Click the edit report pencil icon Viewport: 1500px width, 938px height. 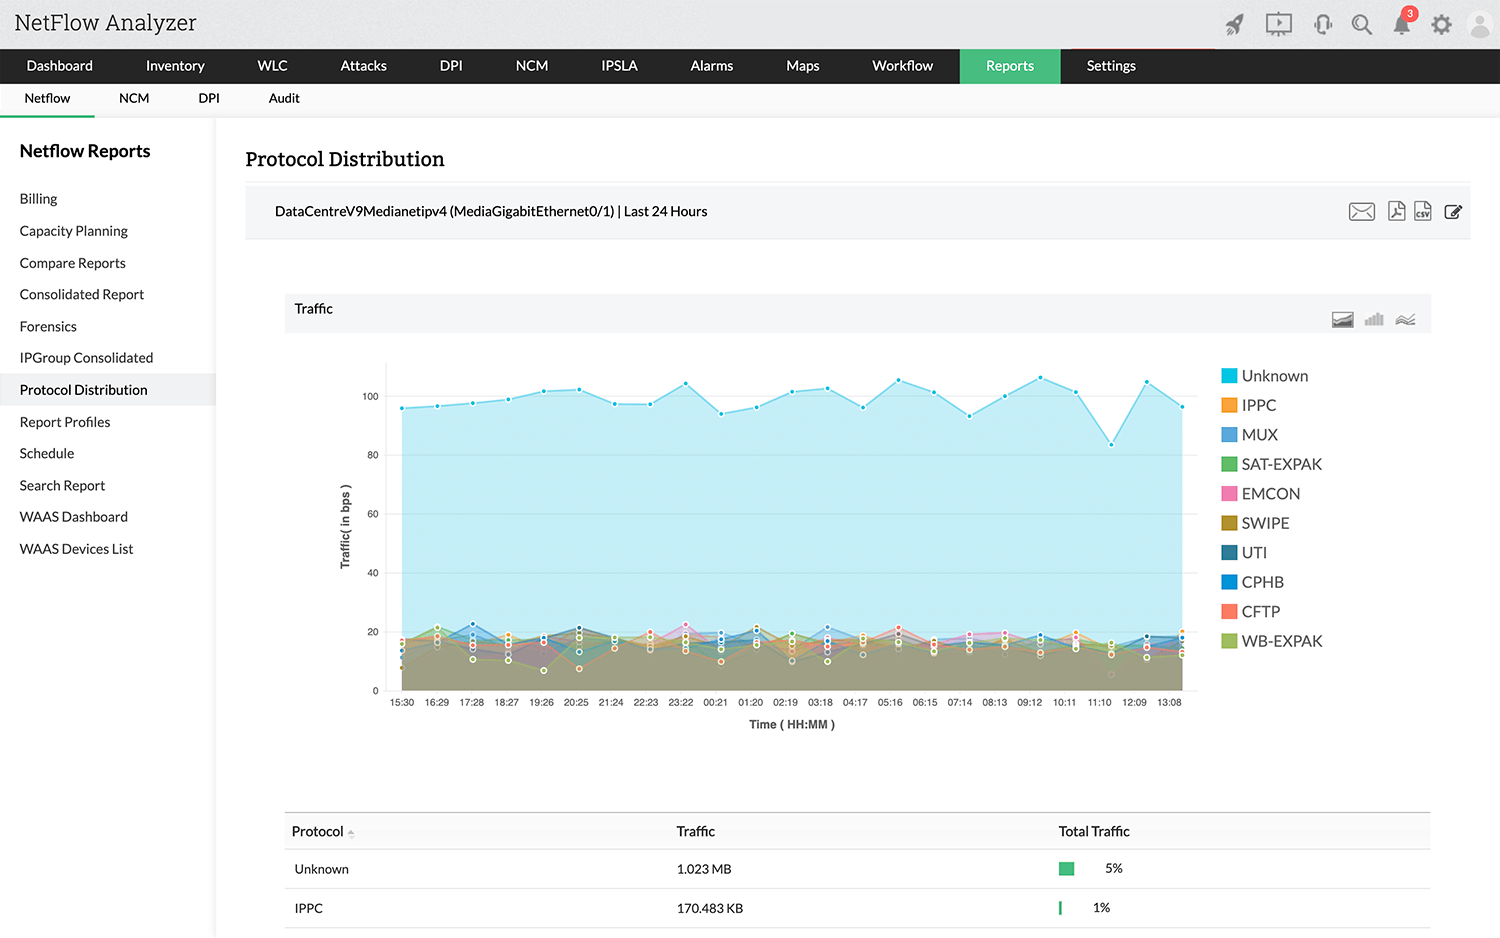click(1453, 212)
